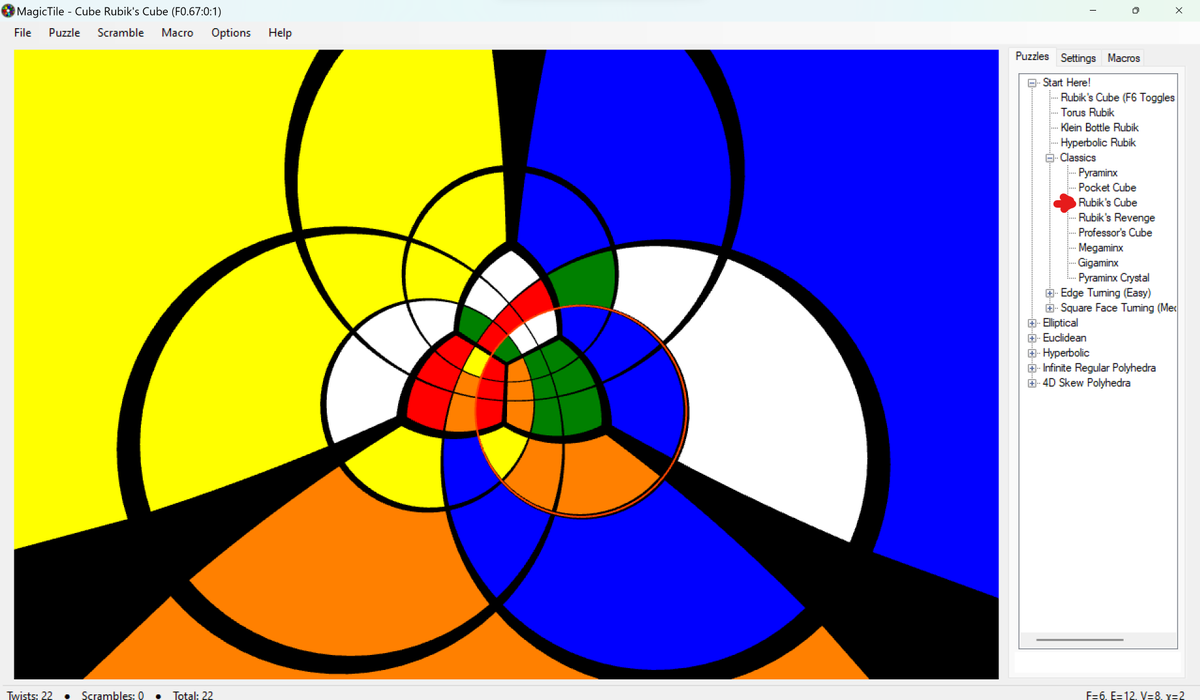Expand the Square Face Turning node

[1050, 308]
